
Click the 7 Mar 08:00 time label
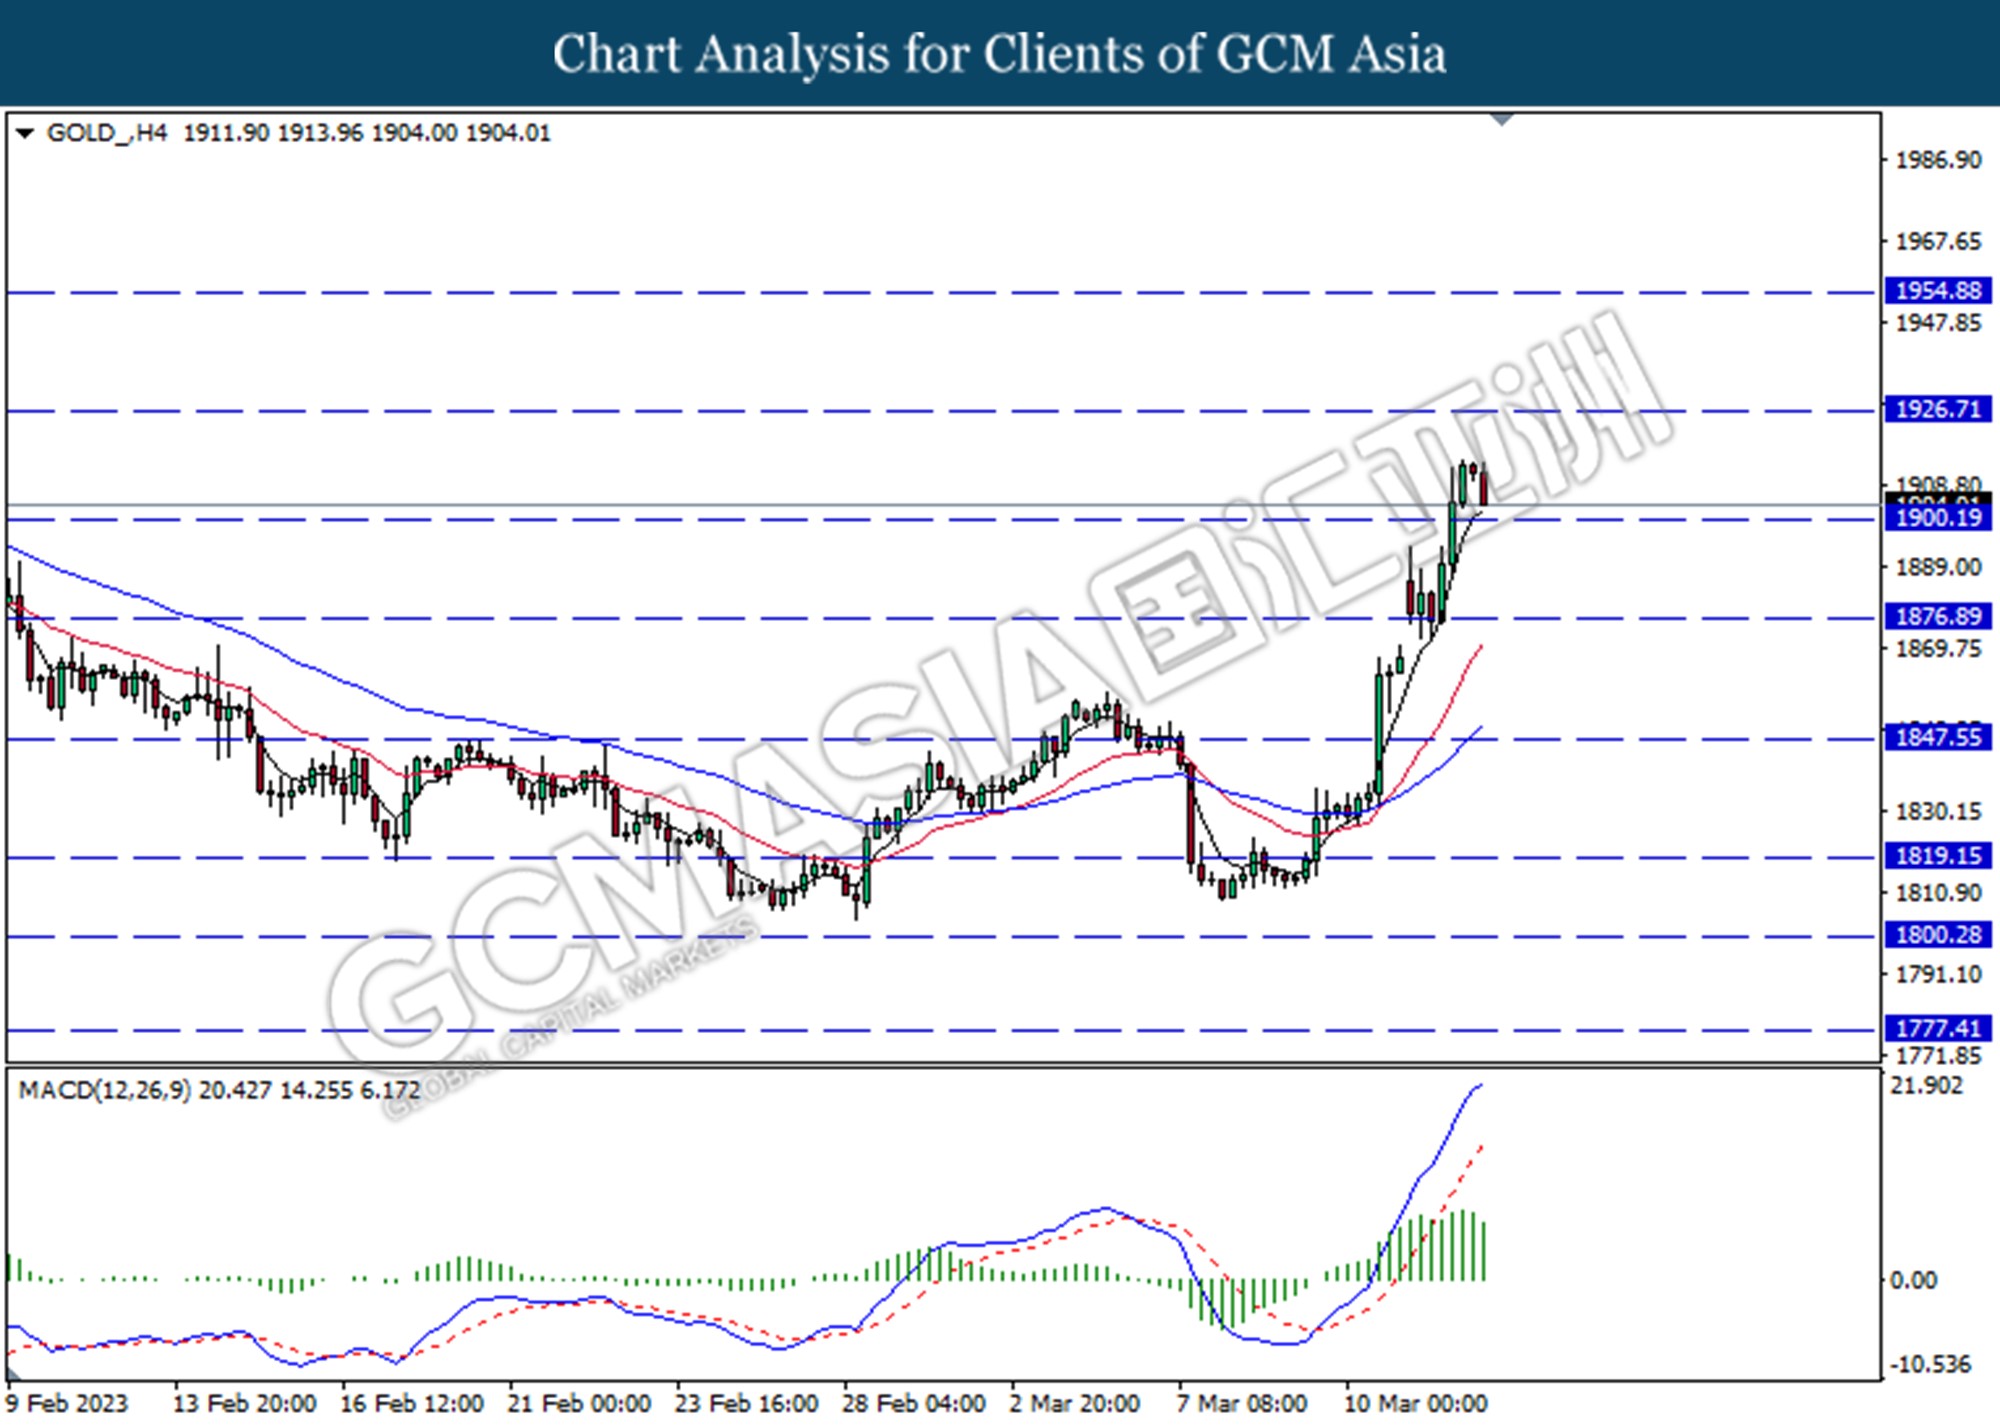click(1242, 1404)
